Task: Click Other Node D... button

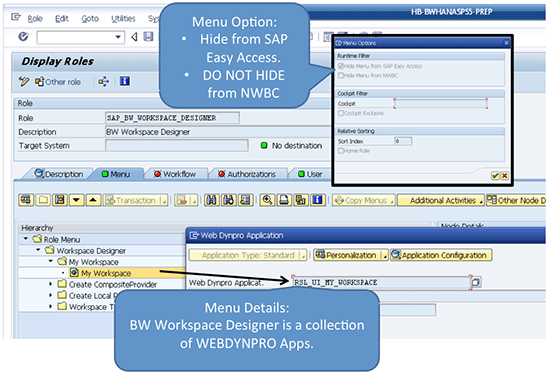Action: click(x=516, y=200)
